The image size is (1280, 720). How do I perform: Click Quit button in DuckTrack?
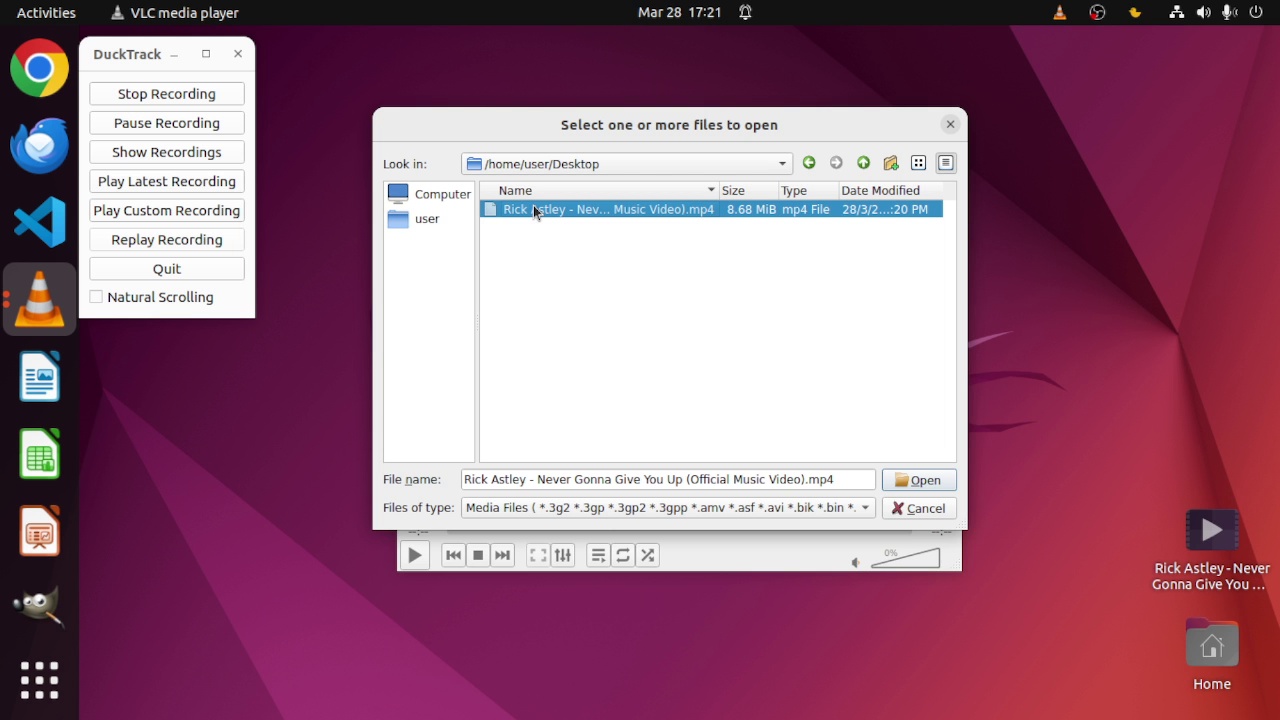[x=167, y=269]
